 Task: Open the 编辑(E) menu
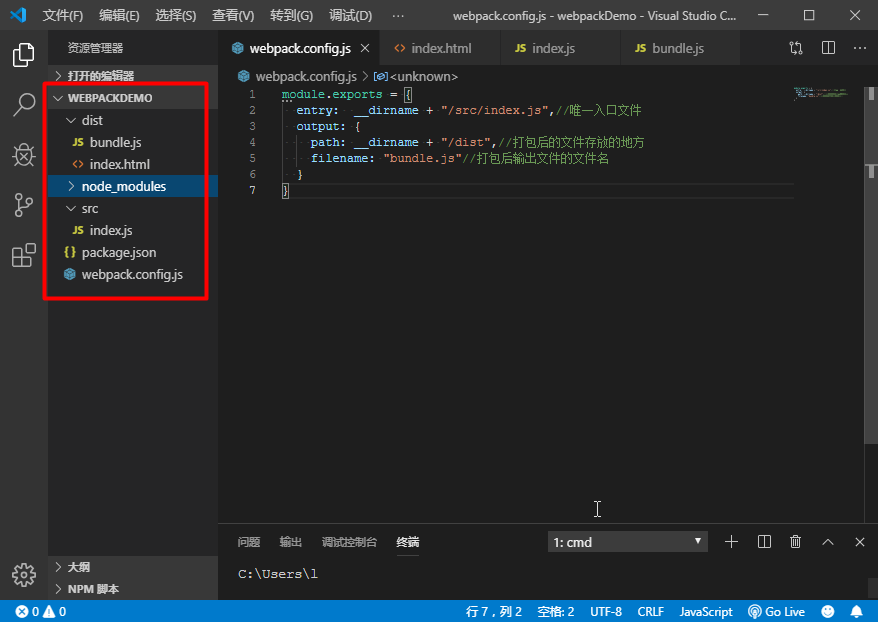[119, 16]
